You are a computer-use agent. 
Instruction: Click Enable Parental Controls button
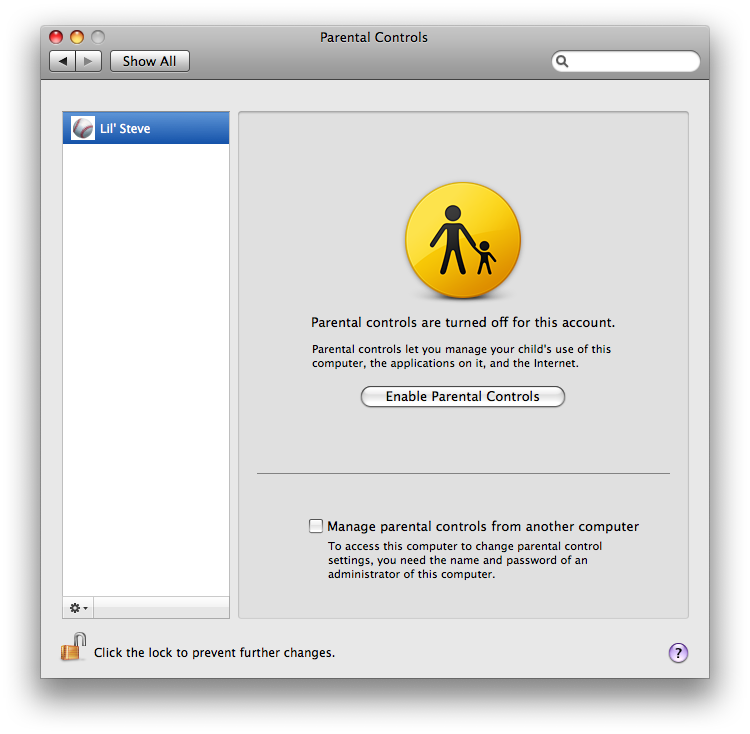tap(463, 396)
